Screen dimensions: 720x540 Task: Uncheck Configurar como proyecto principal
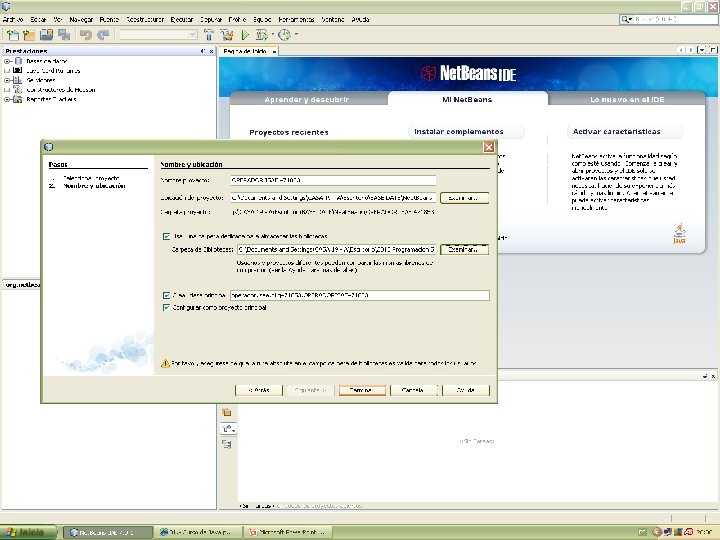166,307
